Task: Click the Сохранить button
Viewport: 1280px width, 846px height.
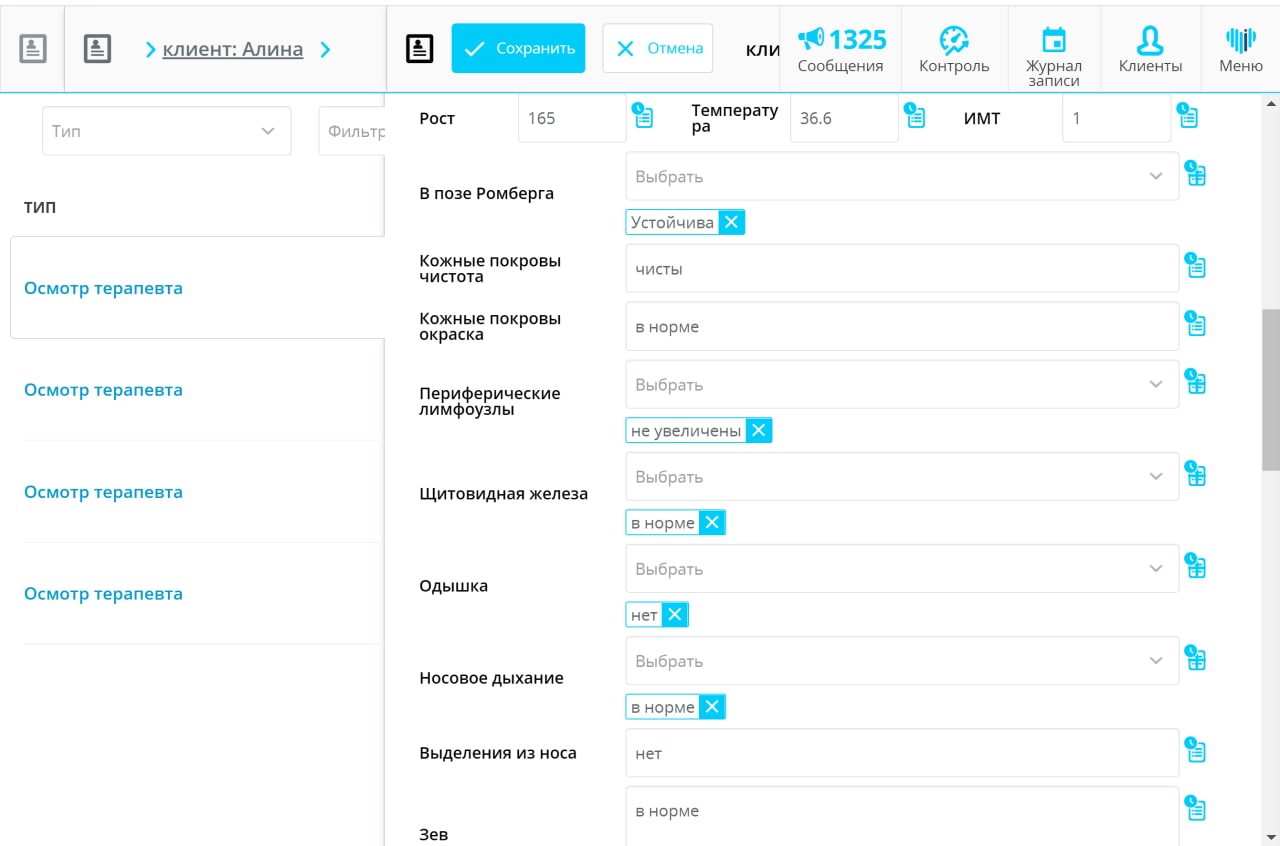Action: (x=518, y=48)
